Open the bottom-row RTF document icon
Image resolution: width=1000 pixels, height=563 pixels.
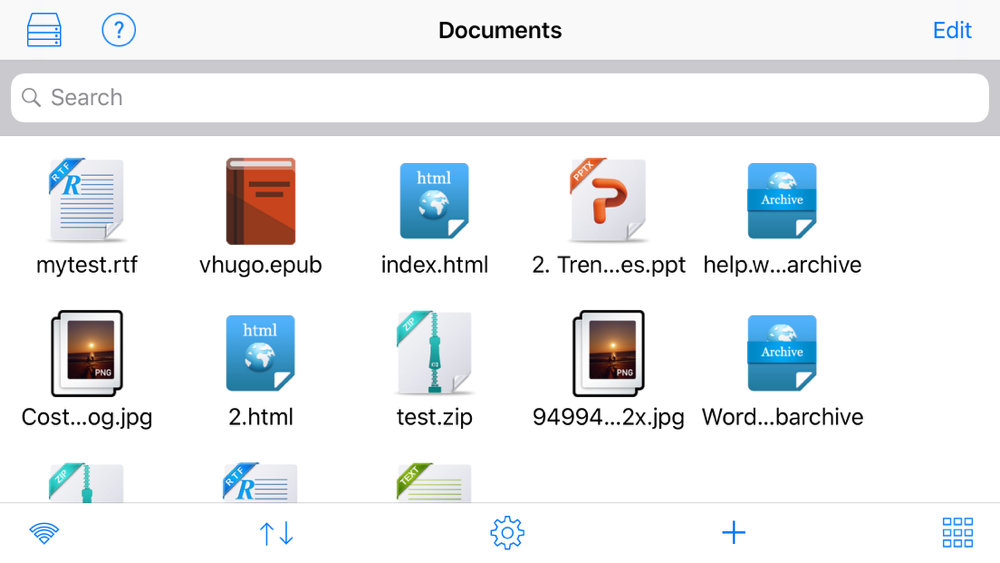click(261, 483)
